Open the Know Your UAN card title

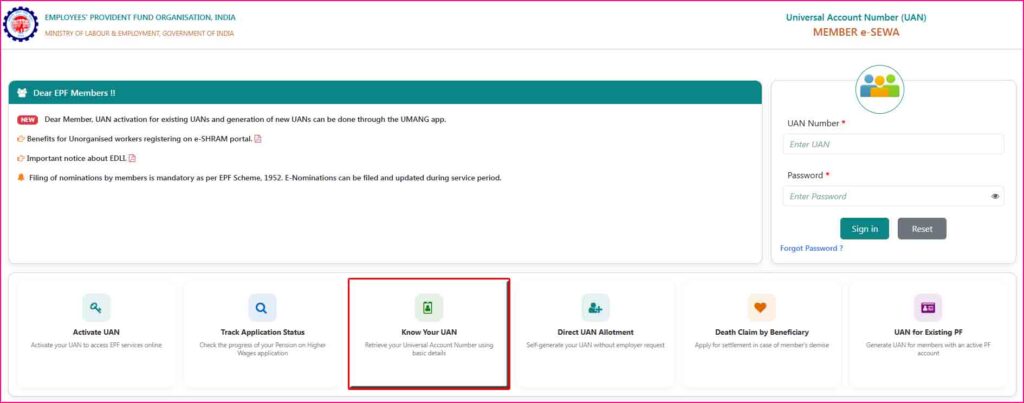[428, 332]
